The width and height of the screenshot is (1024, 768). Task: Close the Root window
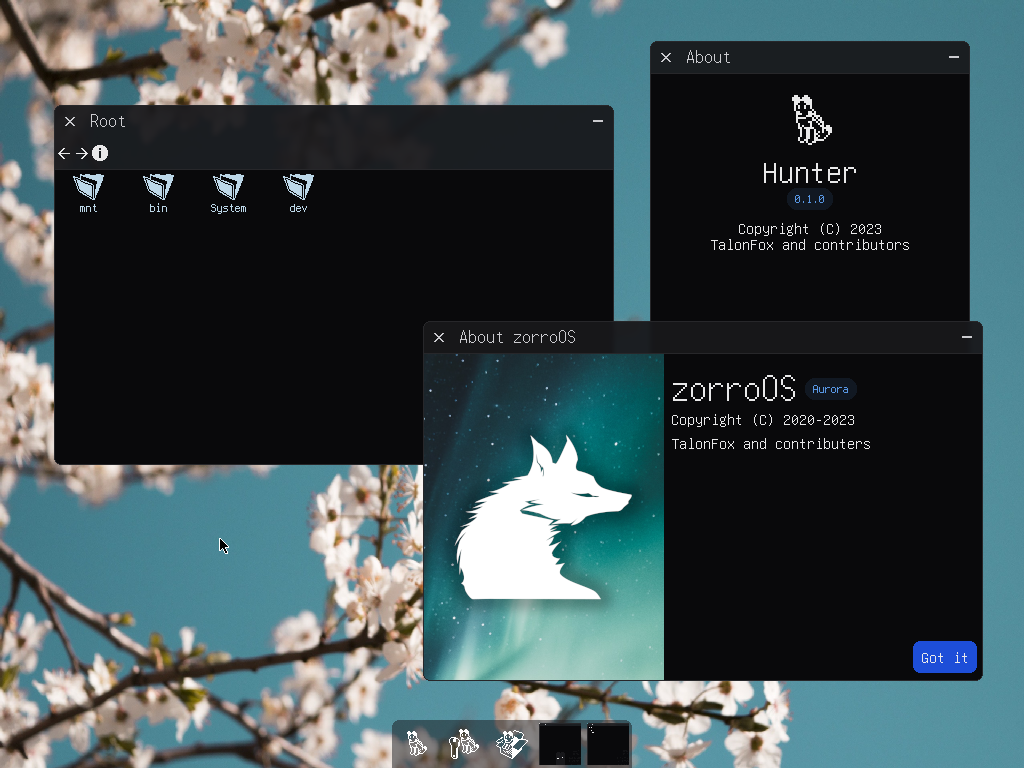pyautogui.click(x=70, y=121)
